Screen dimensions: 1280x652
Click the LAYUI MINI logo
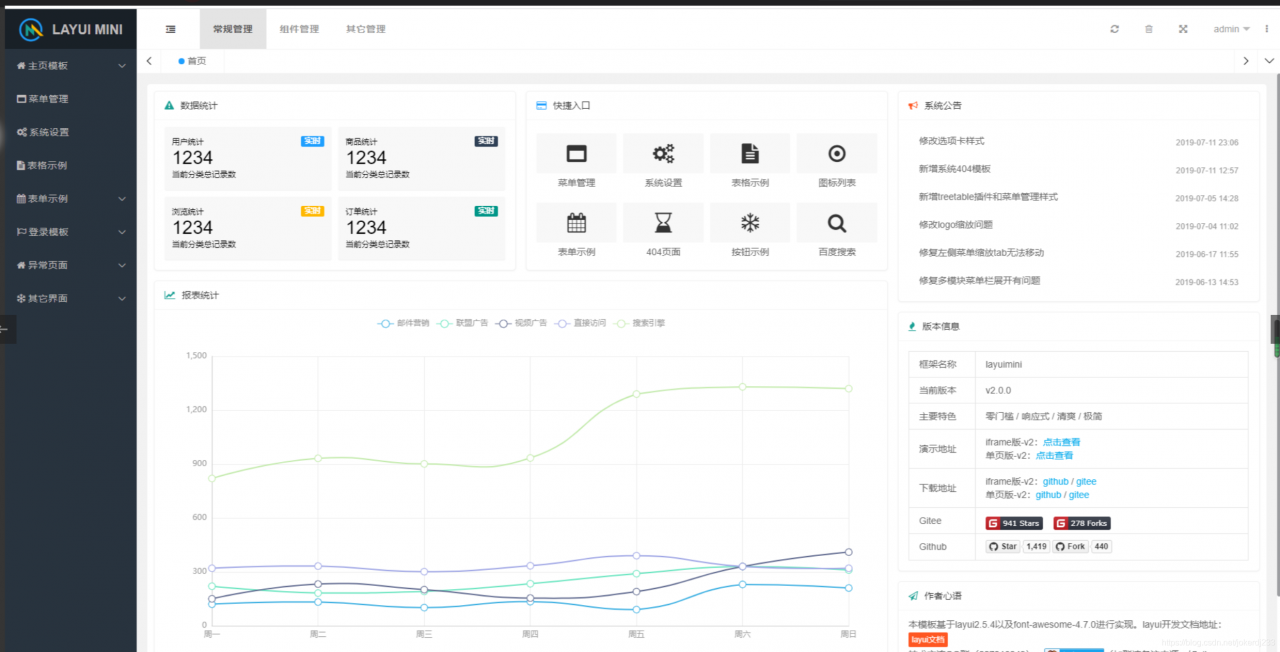(72, 29)
